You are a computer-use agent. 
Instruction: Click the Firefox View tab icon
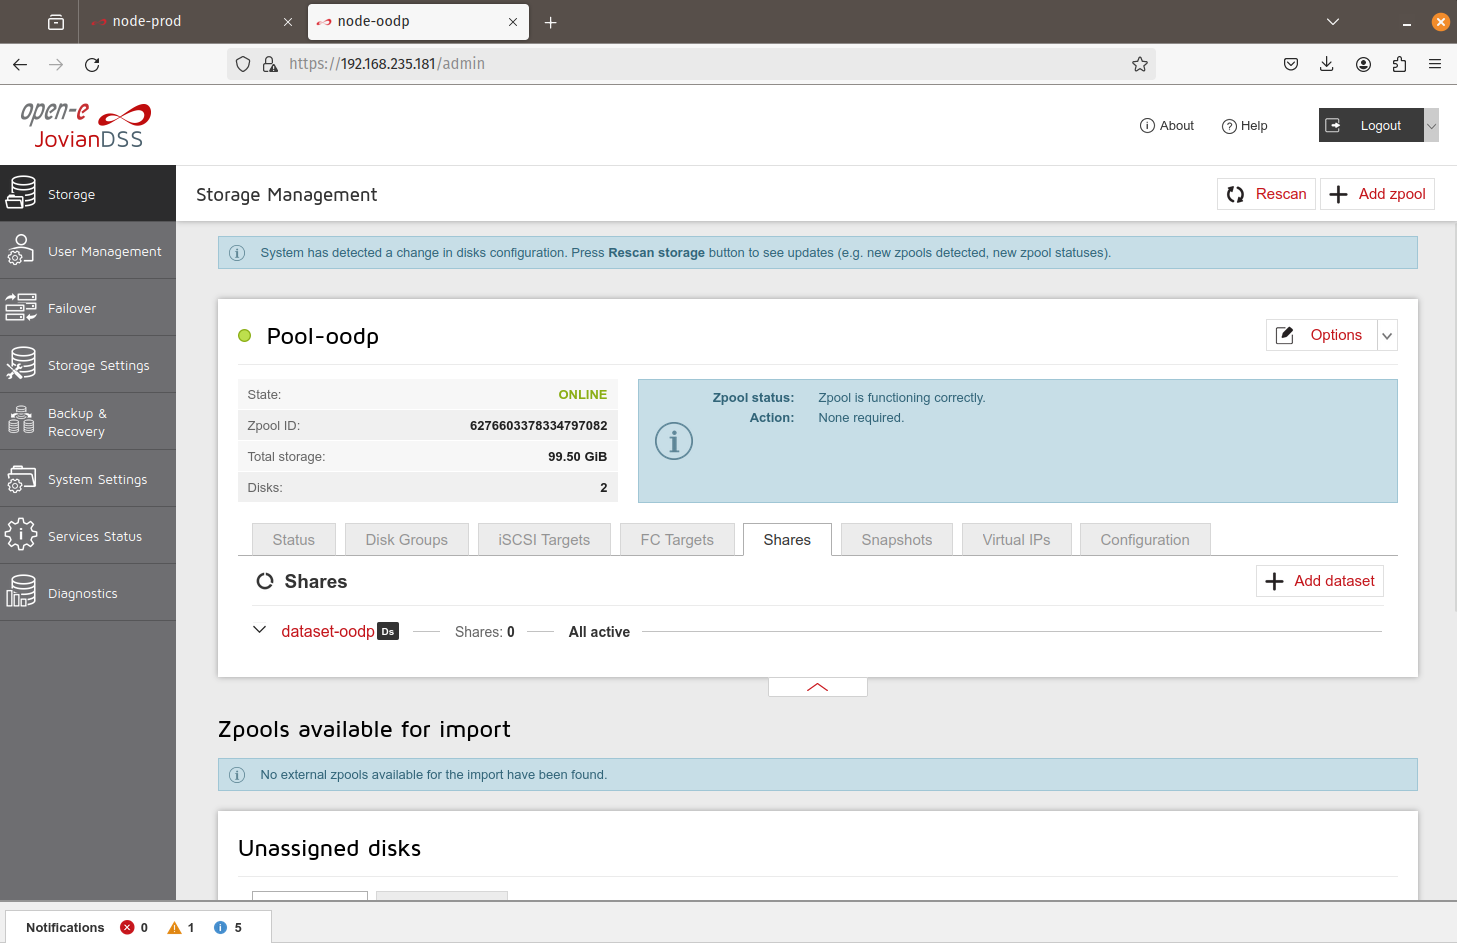coord(56,22)
